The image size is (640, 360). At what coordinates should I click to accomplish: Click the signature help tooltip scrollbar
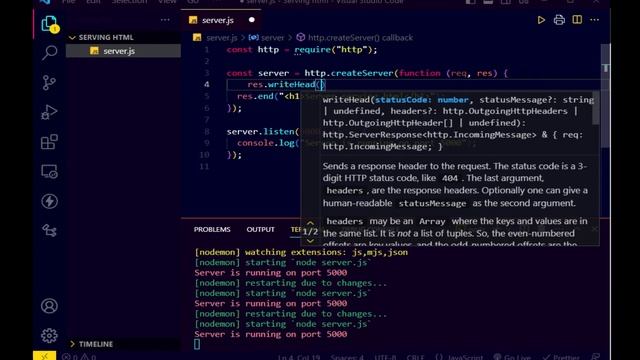[596, 108]
